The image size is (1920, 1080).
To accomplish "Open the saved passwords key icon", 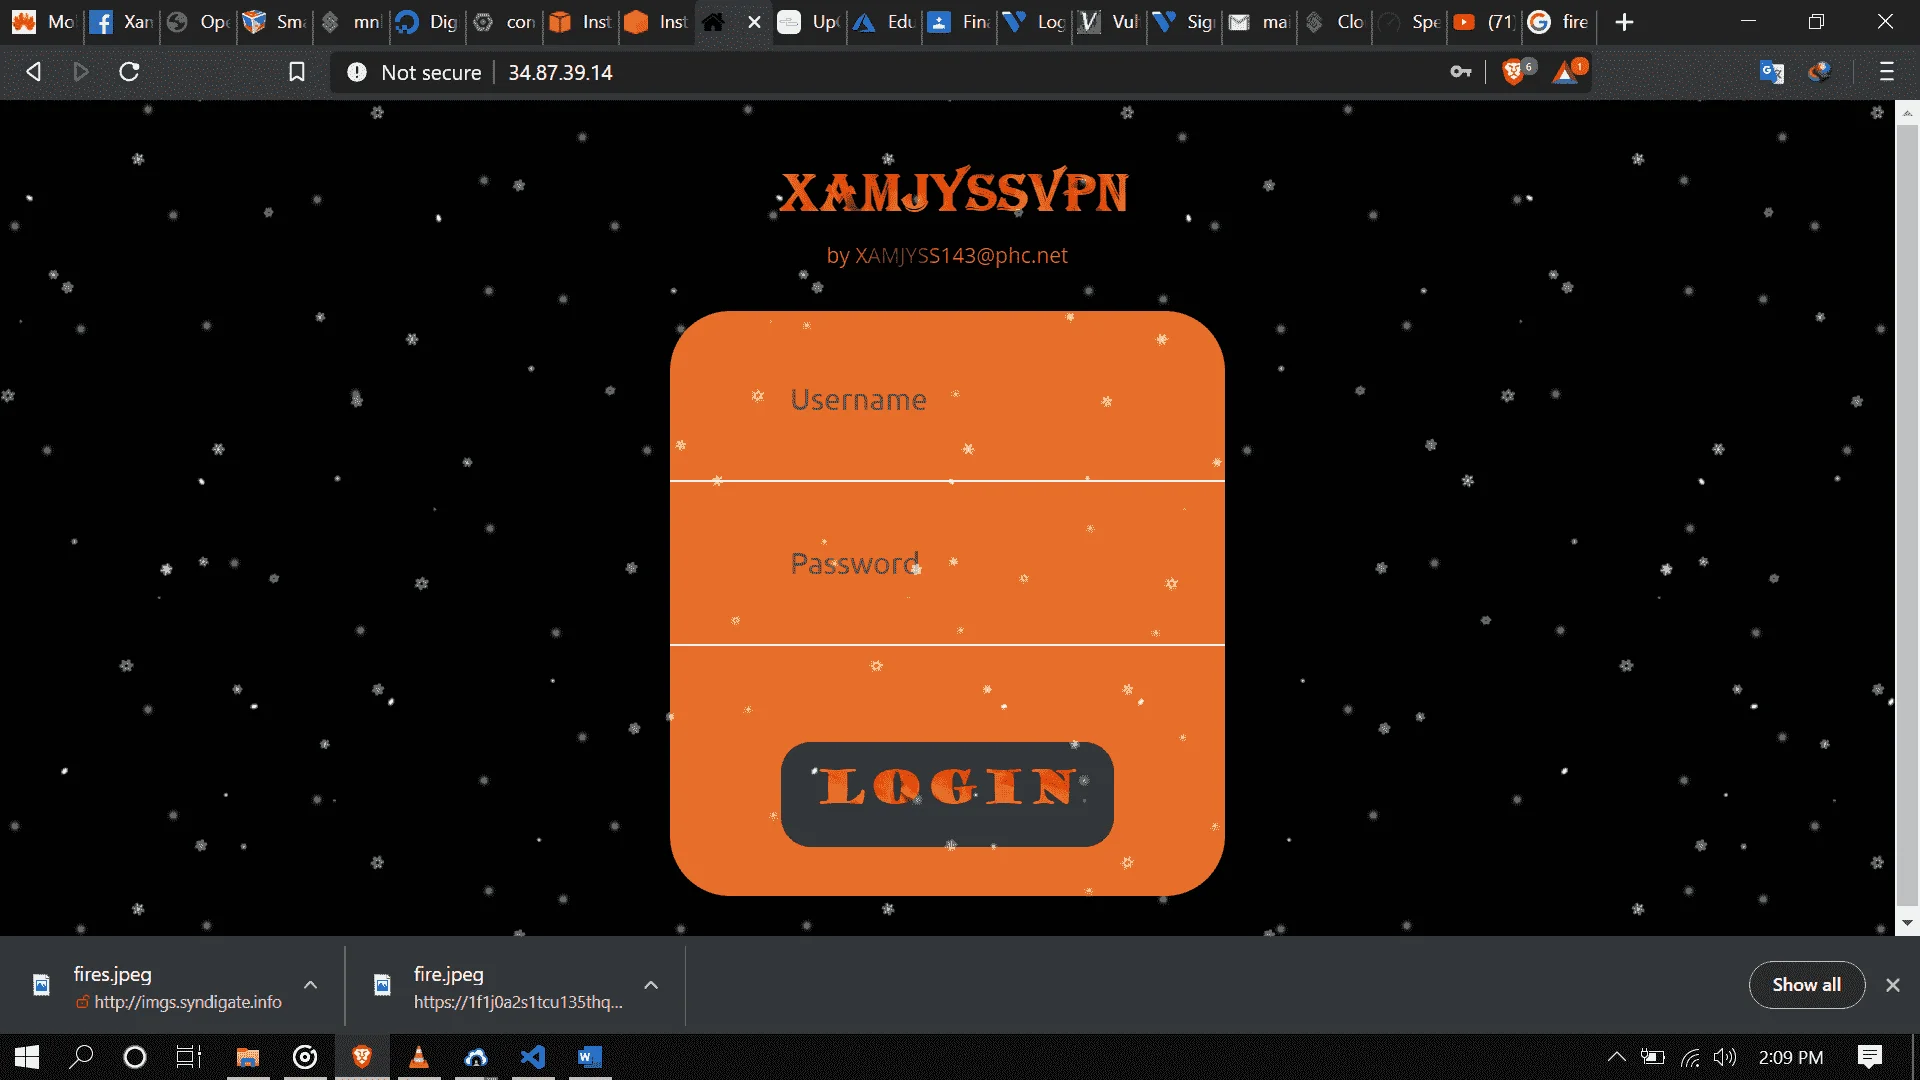I will coord(1461,72).
